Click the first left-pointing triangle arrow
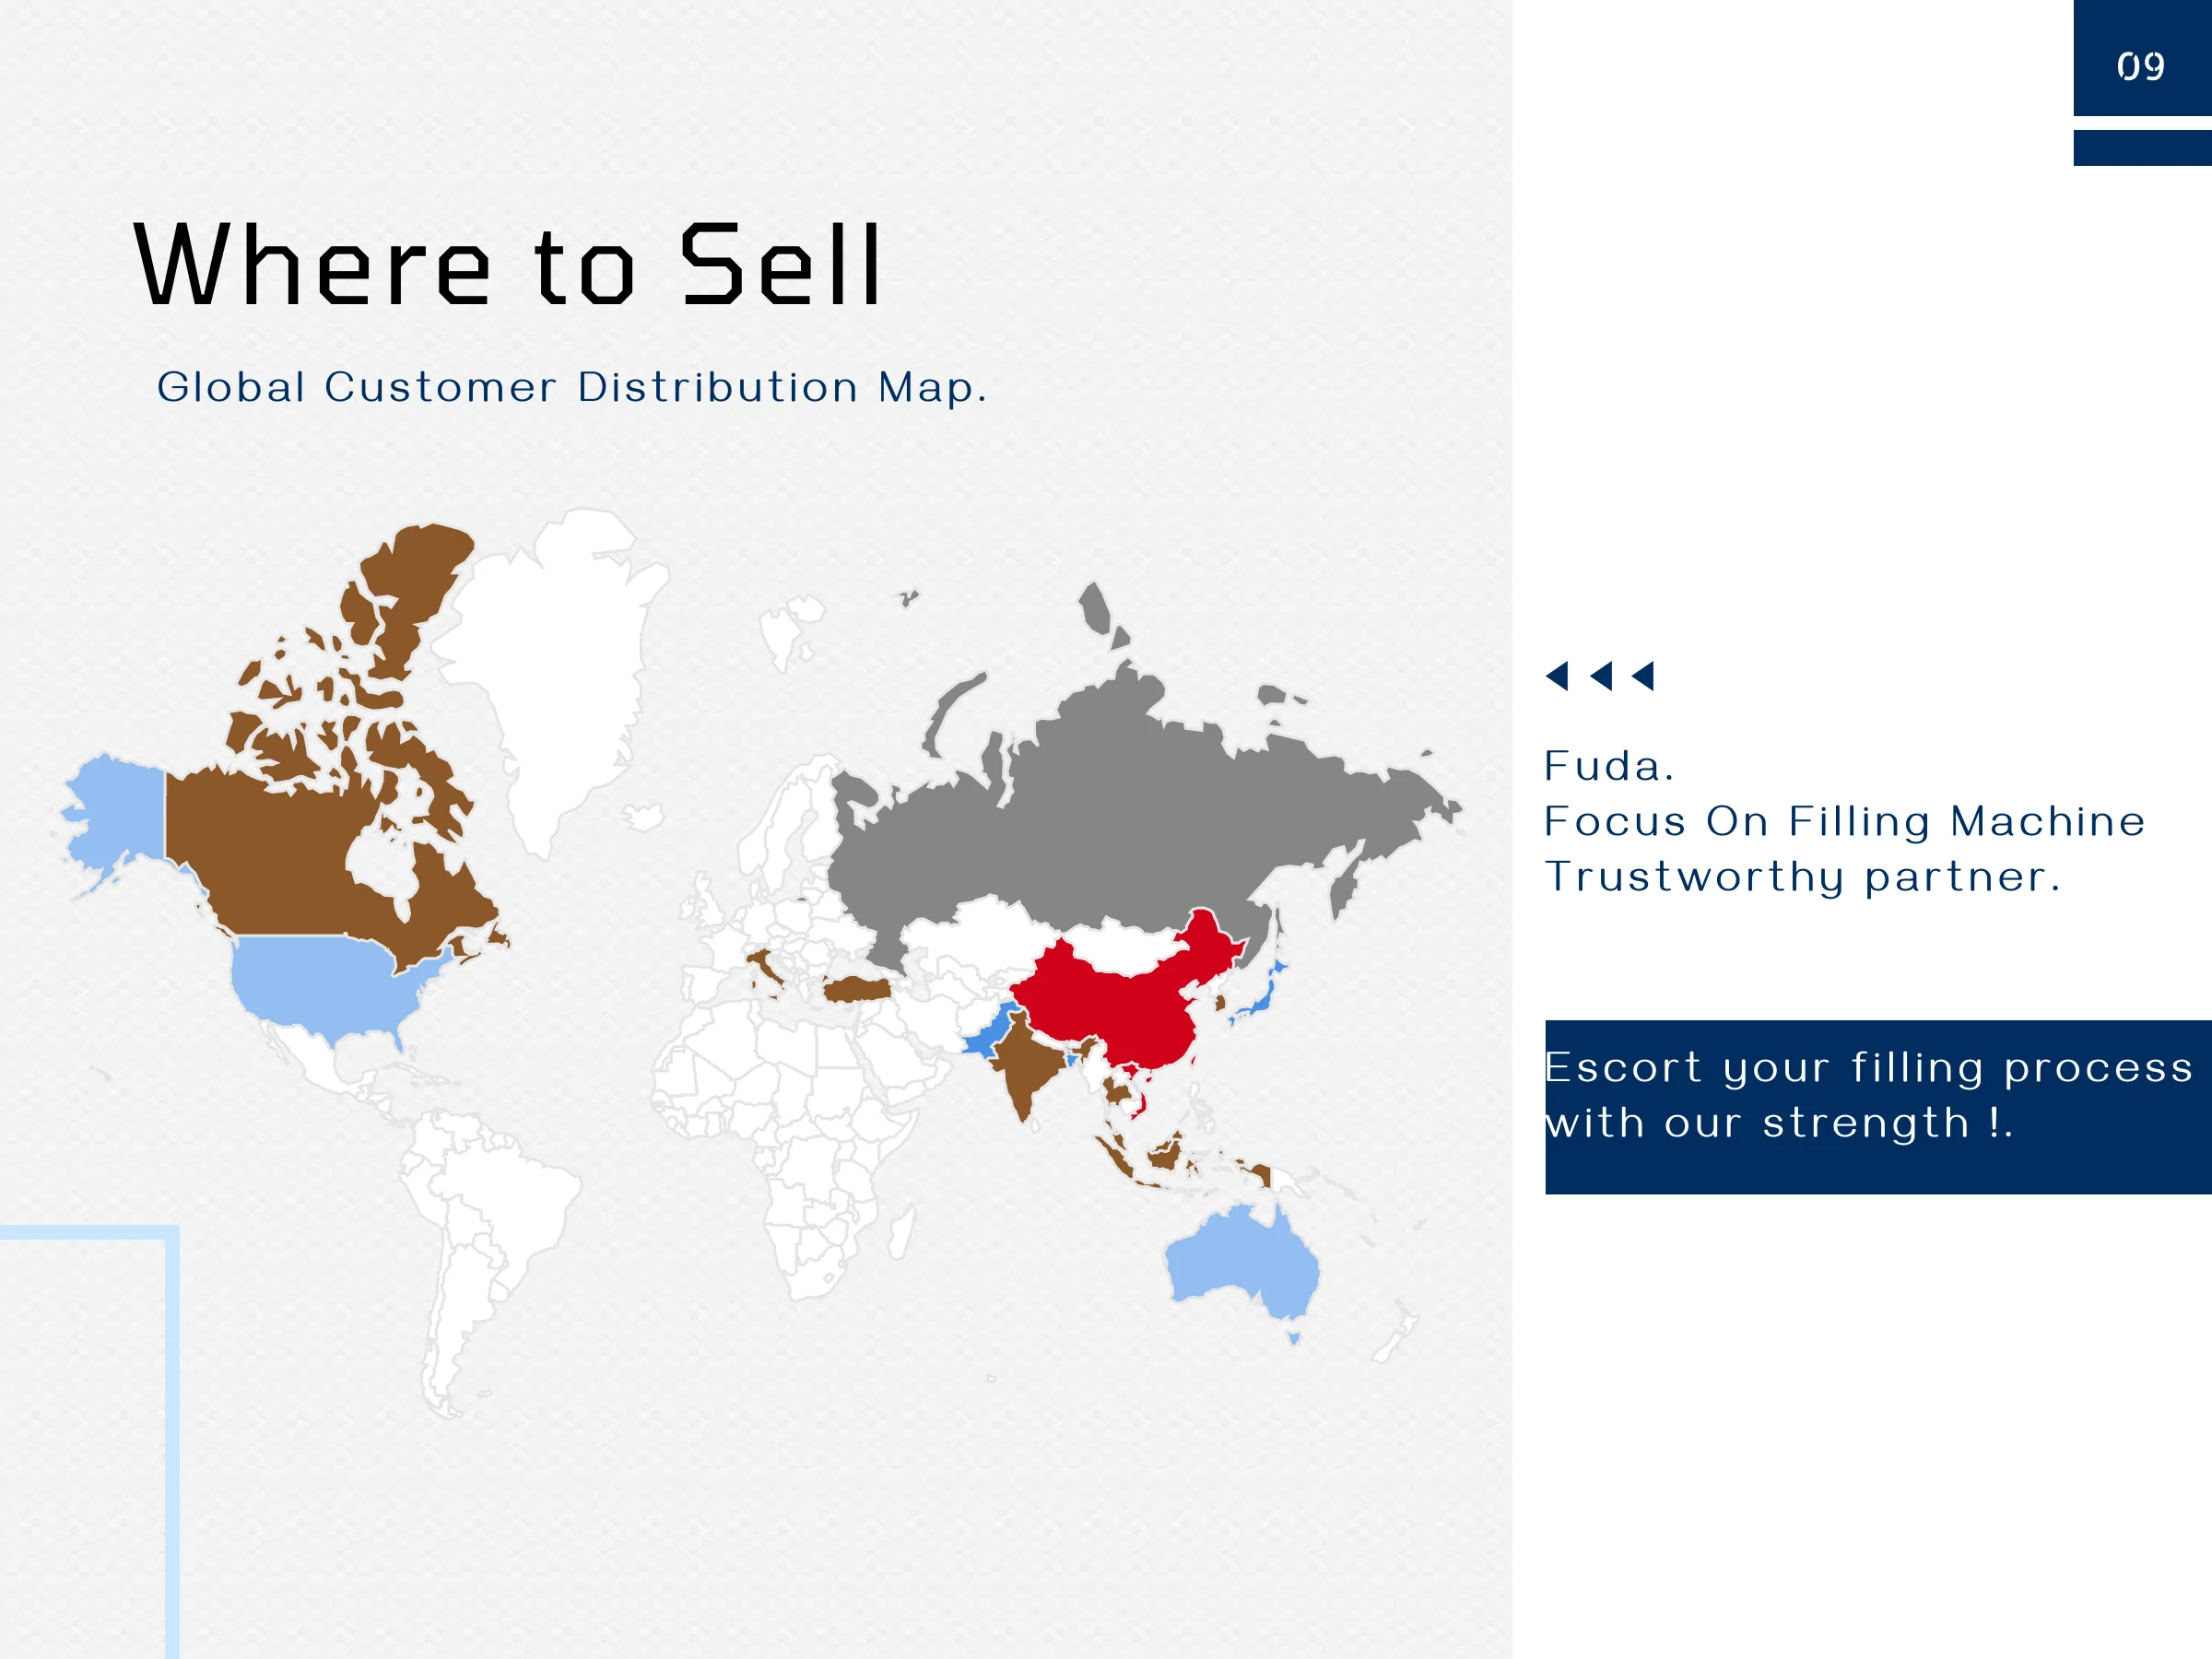 coord(1558,677)
